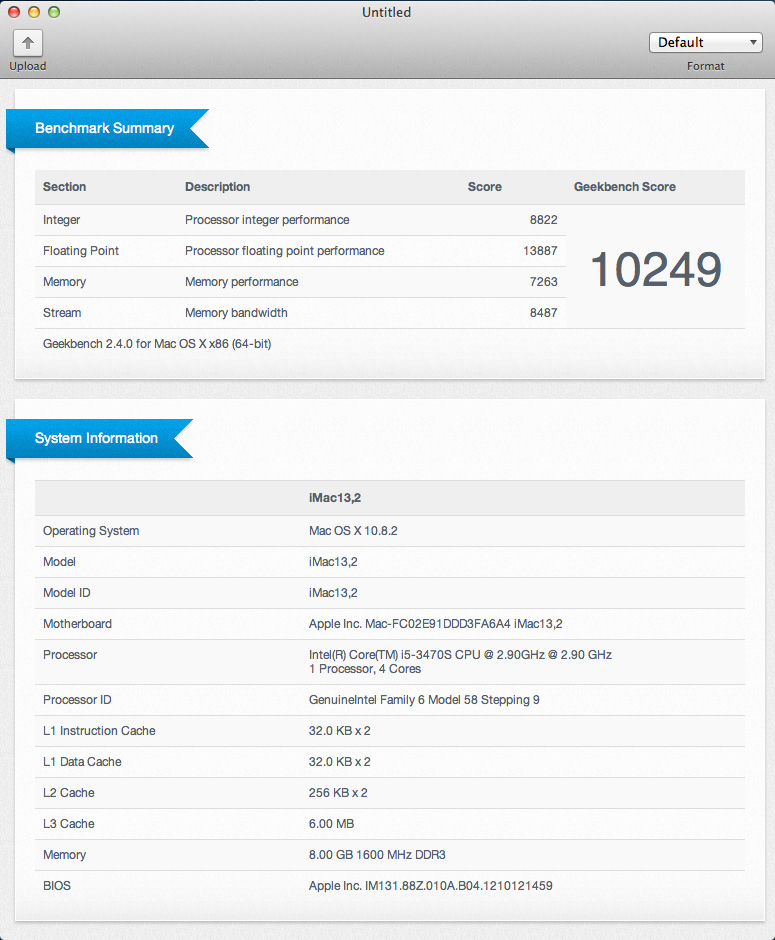Click the Untitled window title
This screenshot has width=775, height=940.
coord(387,12)
